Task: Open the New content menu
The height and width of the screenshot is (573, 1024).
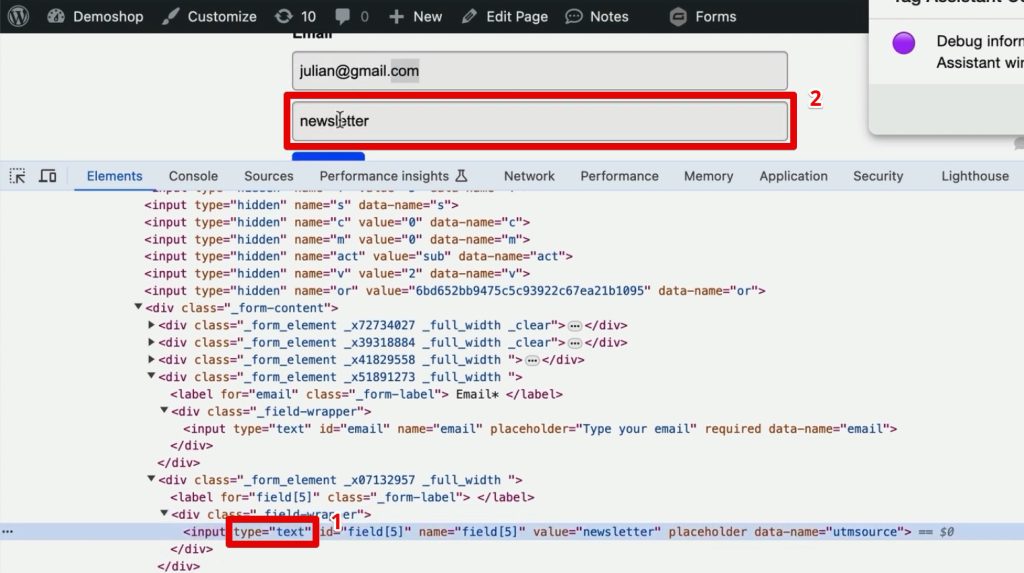Action: (x=415, y=16)
